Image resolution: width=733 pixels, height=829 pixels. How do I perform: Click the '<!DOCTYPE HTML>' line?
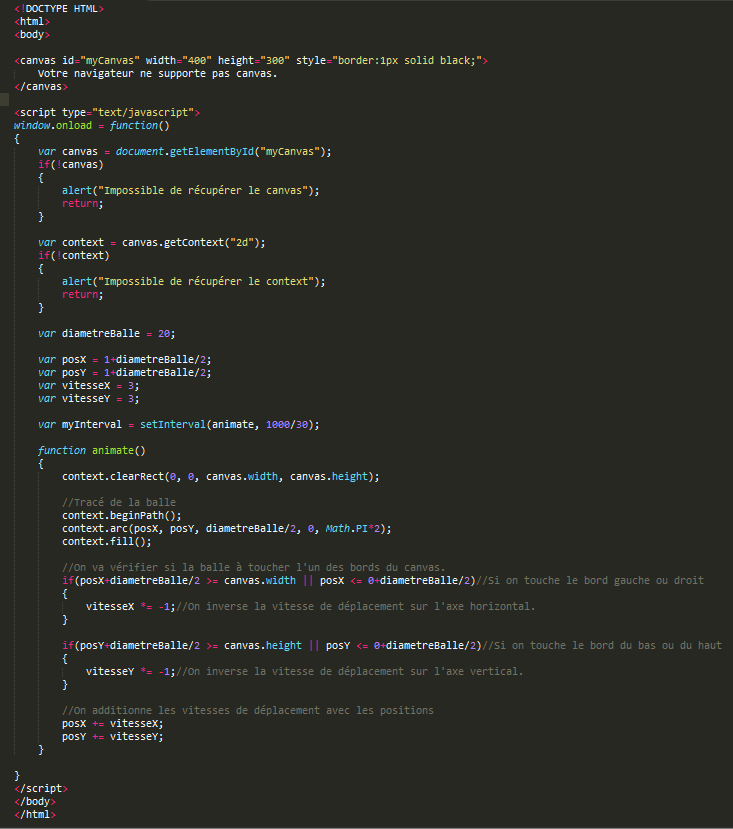click(x=59, y=9)
